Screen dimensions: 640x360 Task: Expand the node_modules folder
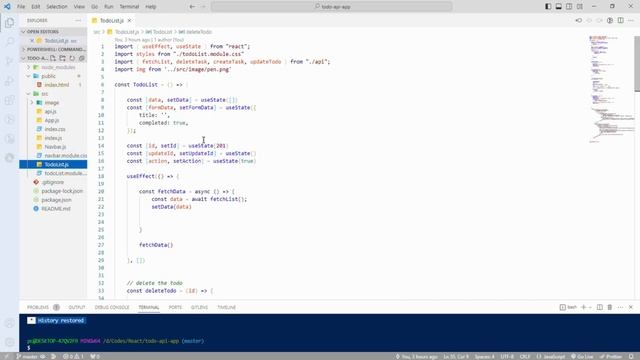[x=53, y=67]
